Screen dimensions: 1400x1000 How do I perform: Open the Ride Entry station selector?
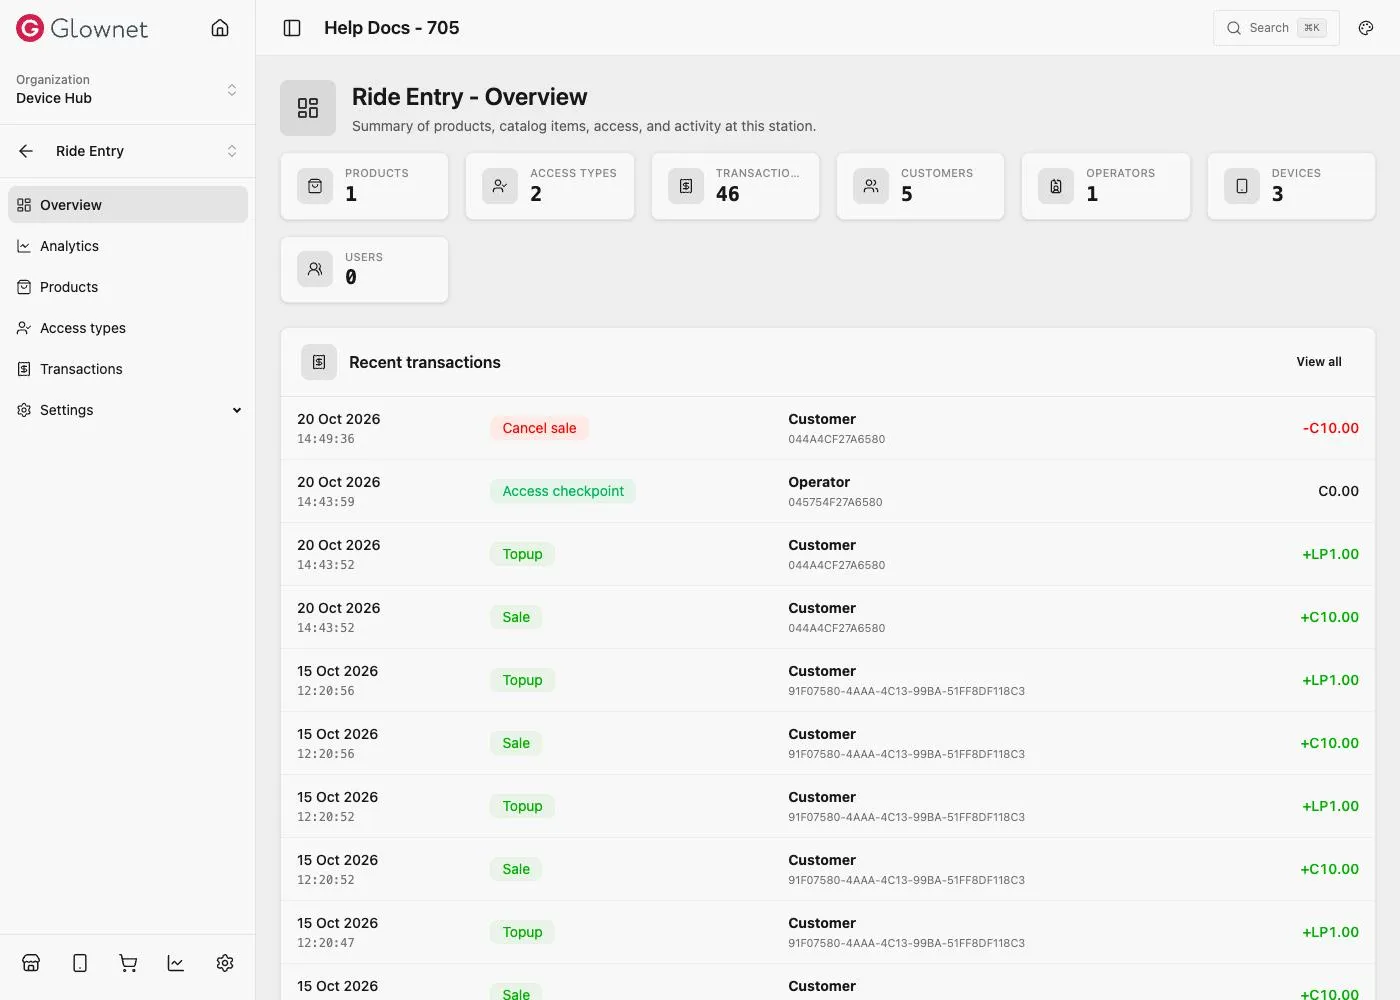147,151
